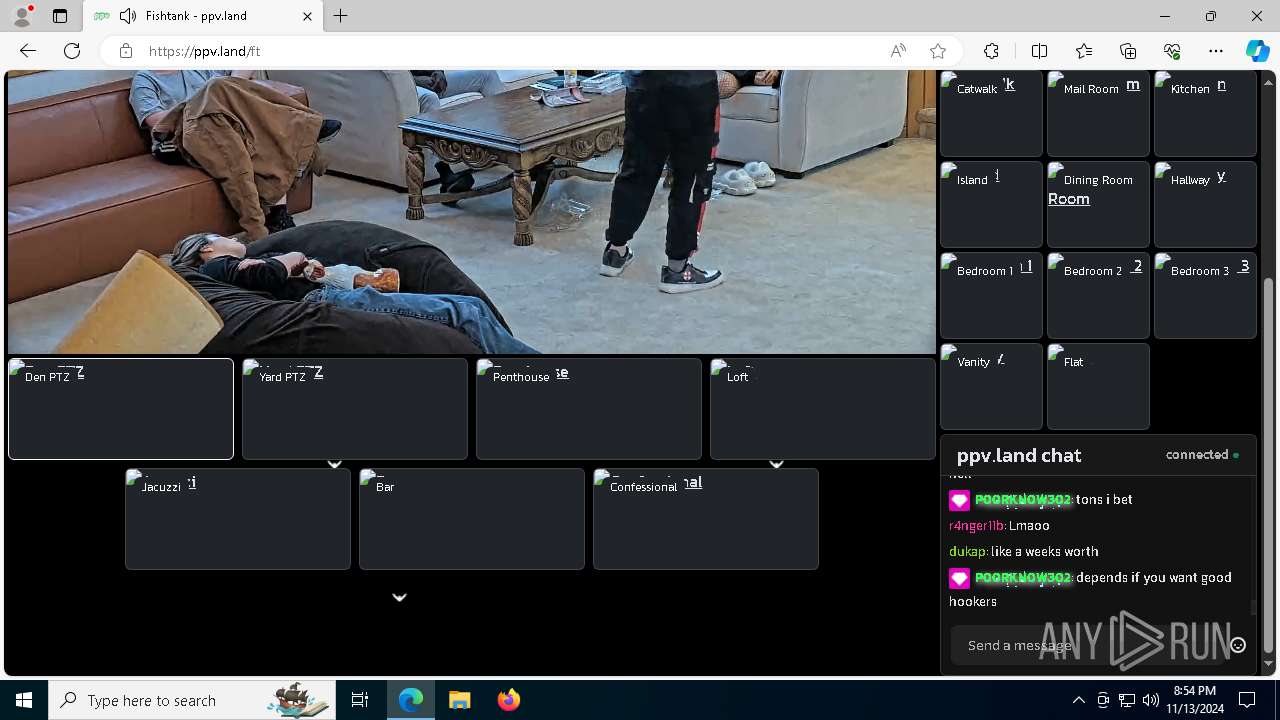The height and width of the screenshot is (720, 1280).
Task: Open the tab actions menu icon
Action: [60, 16]
